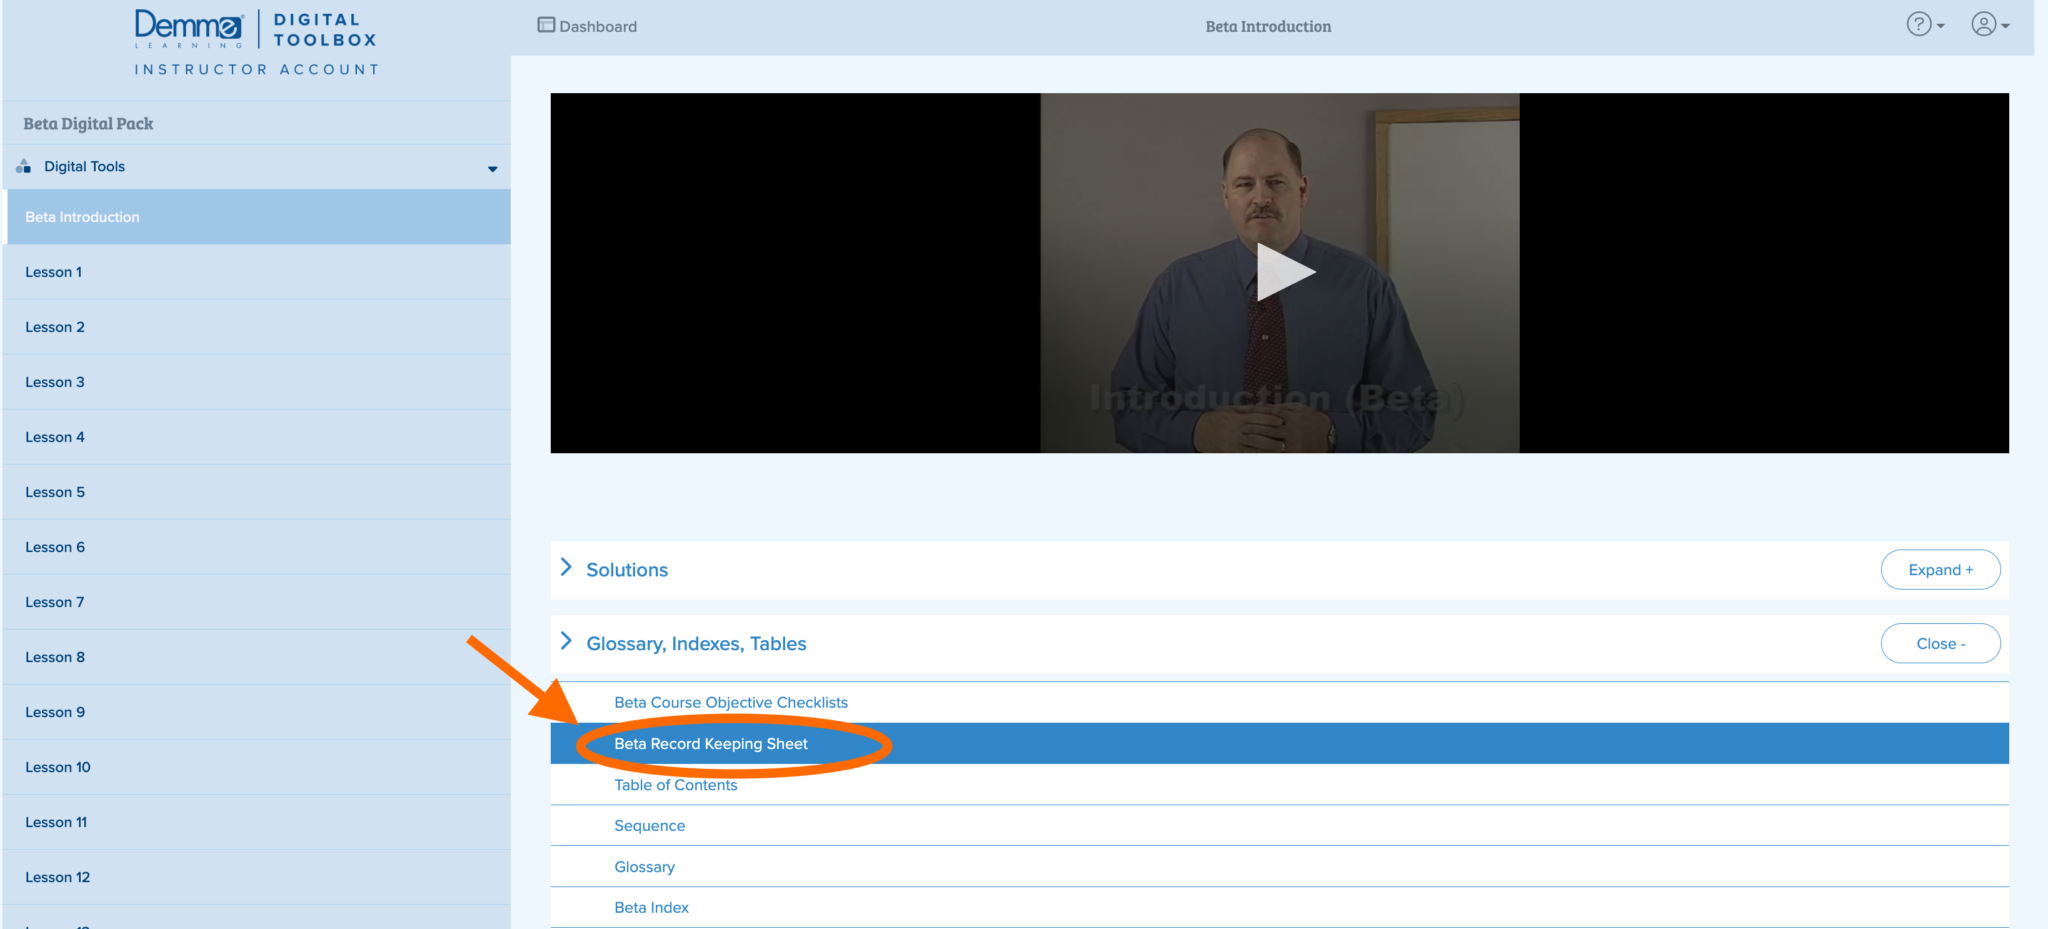Open the Beta Course Objective Checklists
The image size is (2048, 929).
[731, 702]
